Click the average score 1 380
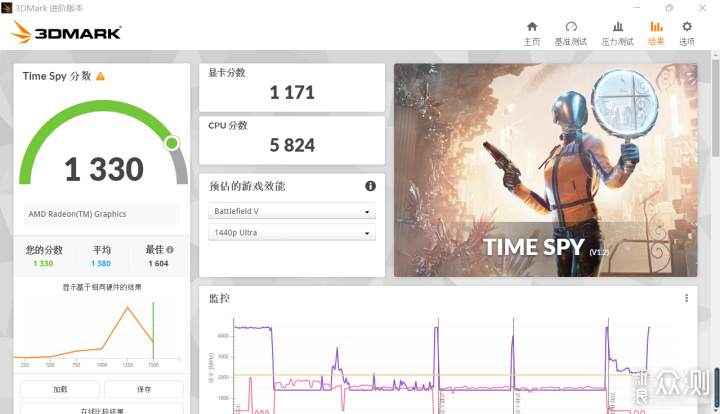This screenshot has width=720, height=414. click(x=101, y=263)
